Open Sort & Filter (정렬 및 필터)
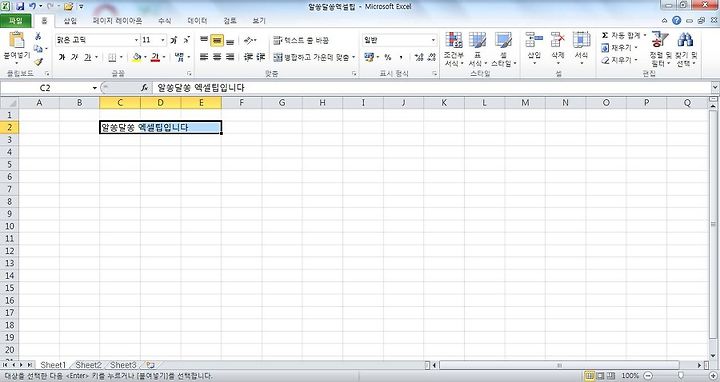 click(x=660, y=49)
